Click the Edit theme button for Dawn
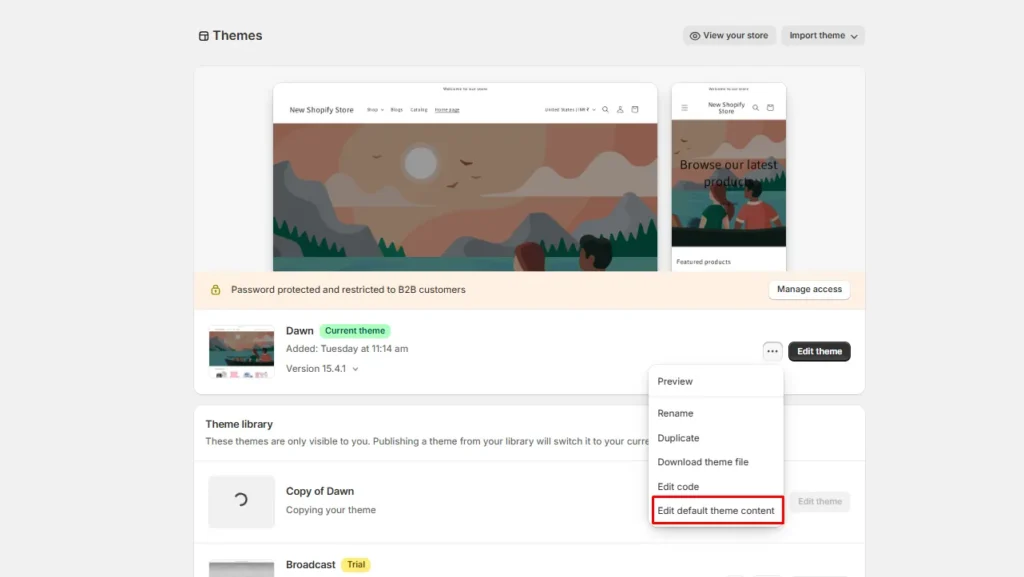The image size is (1024, 577). pos(819,351)
